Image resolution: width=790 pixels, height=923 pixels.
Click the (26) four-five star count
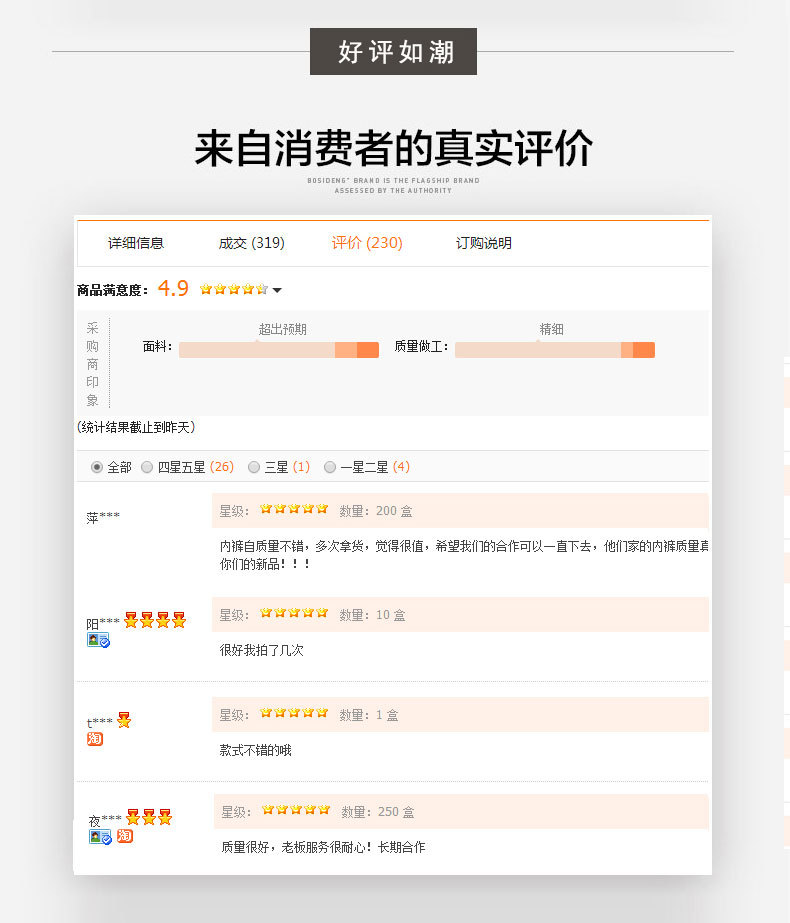tap(222, 467)
